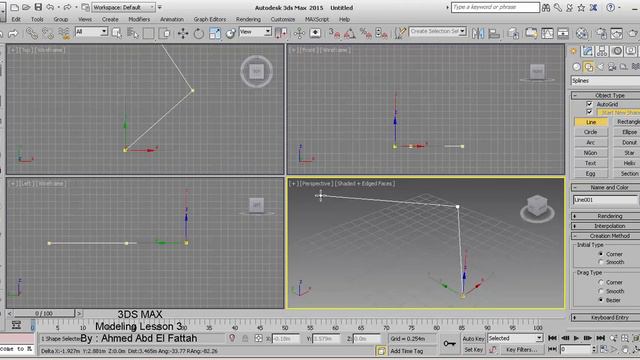Open the reference coordinate View dropdown
640x360 pixels.
pos(255,32)
